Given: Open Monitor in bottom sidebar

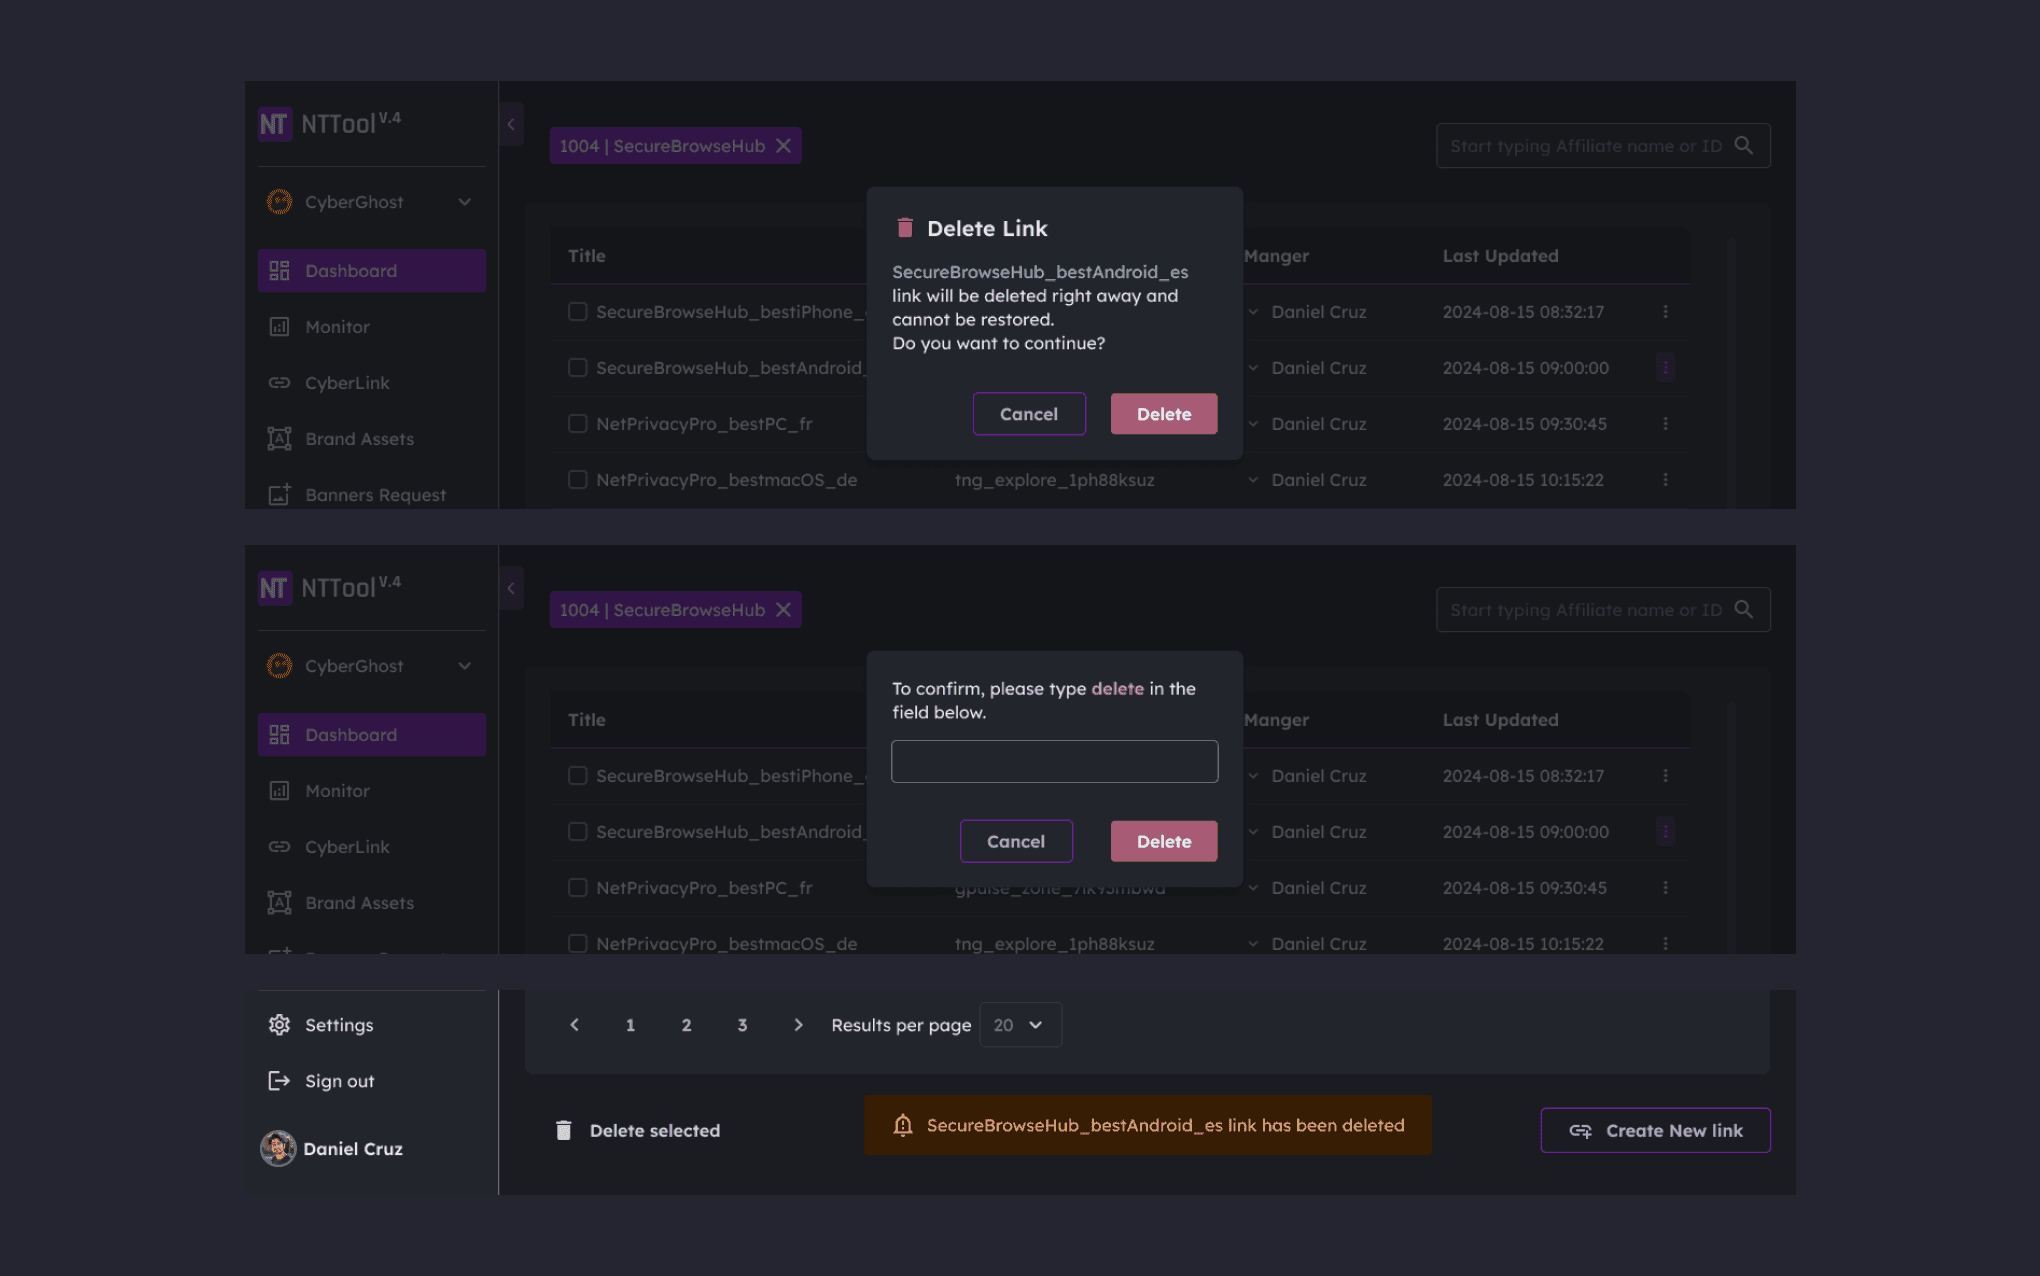Looking at the screenshot, I should pyautogui.click(x=337, y=791).
